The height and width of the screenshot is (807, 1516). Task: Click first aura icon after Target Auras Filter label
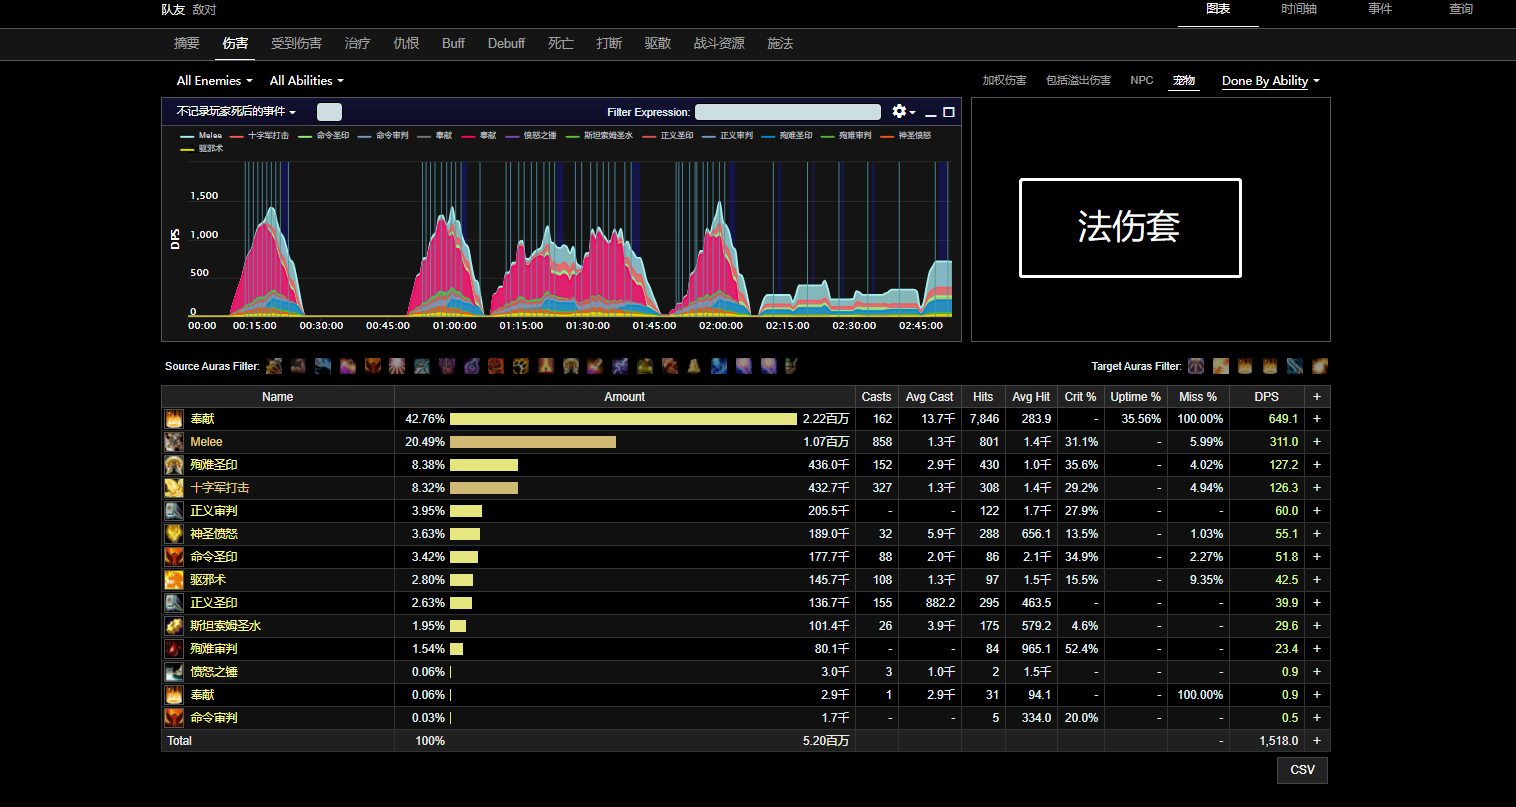tap(1196, 366)
